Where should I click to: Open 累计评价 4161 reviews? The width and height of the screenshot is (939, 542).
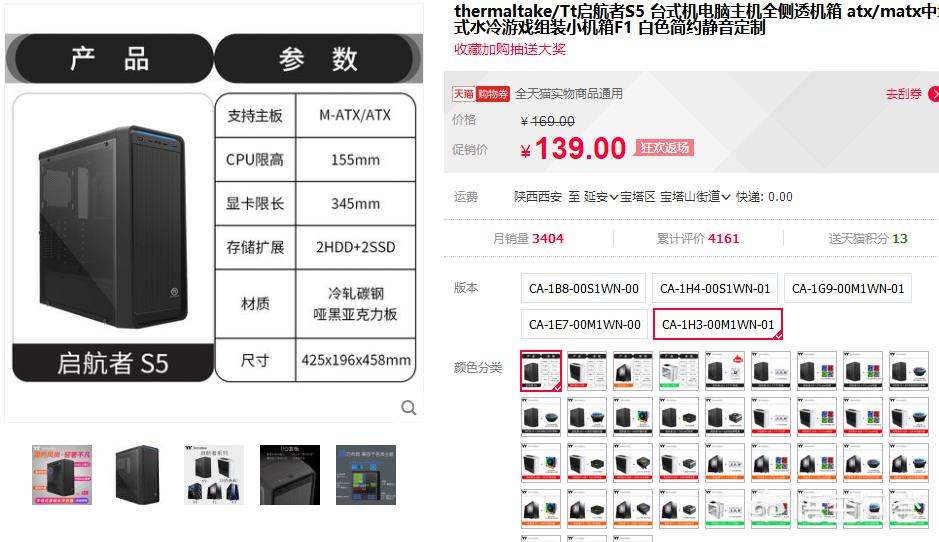click(698, 238)
